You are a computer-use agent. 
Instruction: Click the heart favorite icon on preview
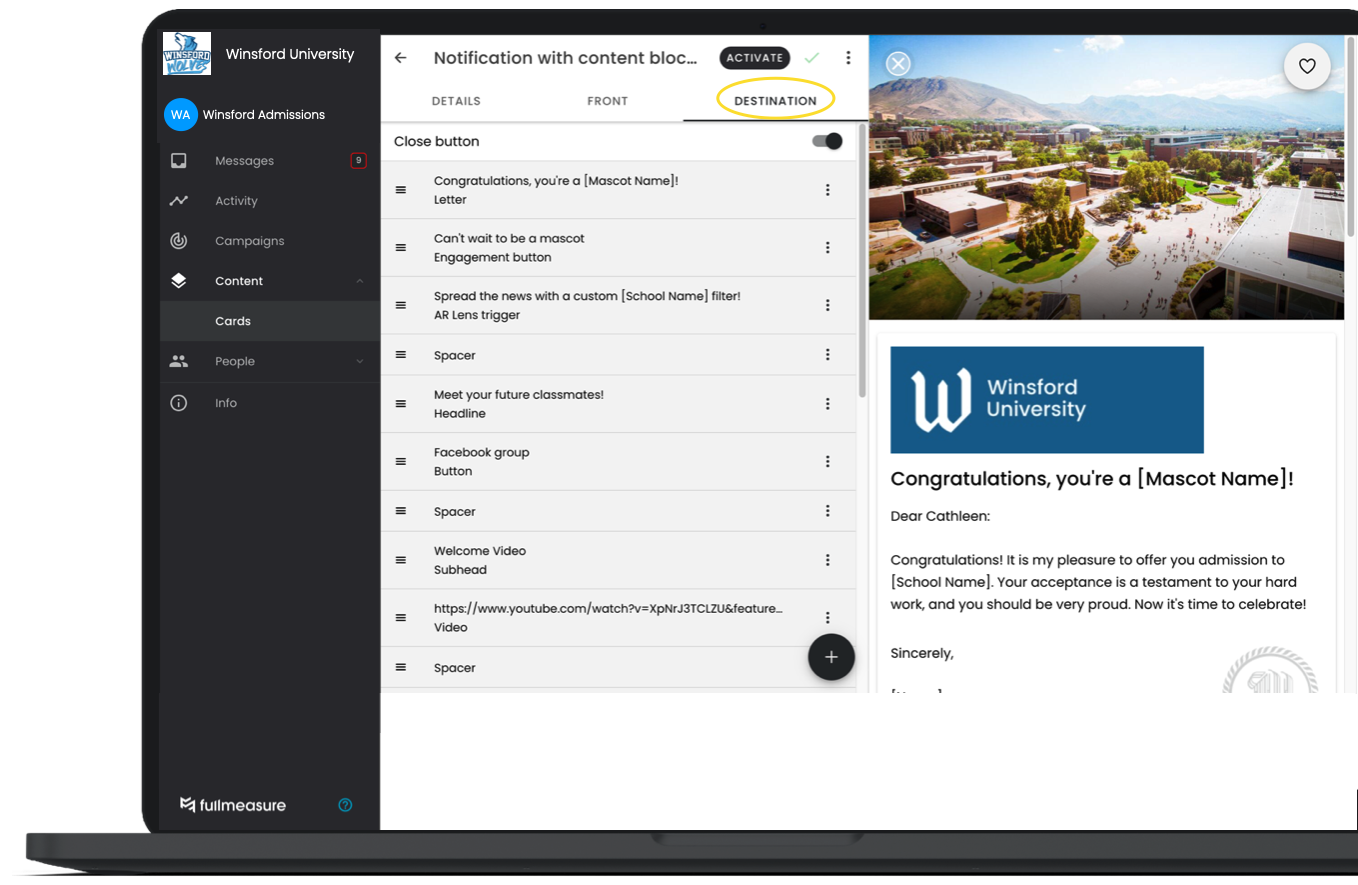[x=1306, y=67]
